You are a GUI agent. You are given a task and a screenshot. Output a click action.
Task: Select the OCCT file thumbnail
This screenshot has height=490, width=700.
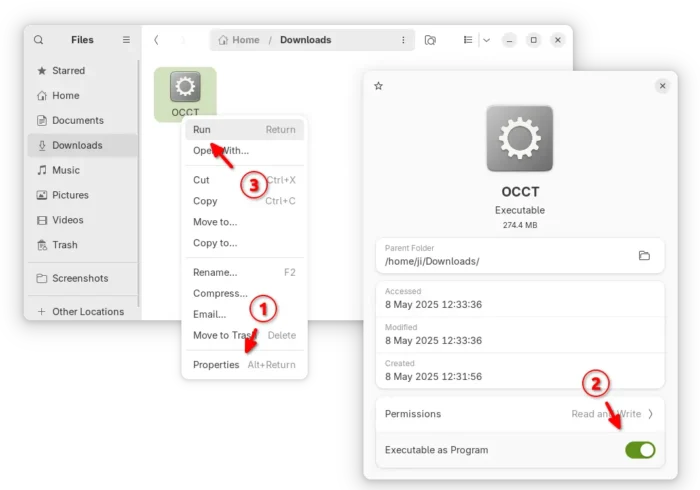(x=185, y=94)
